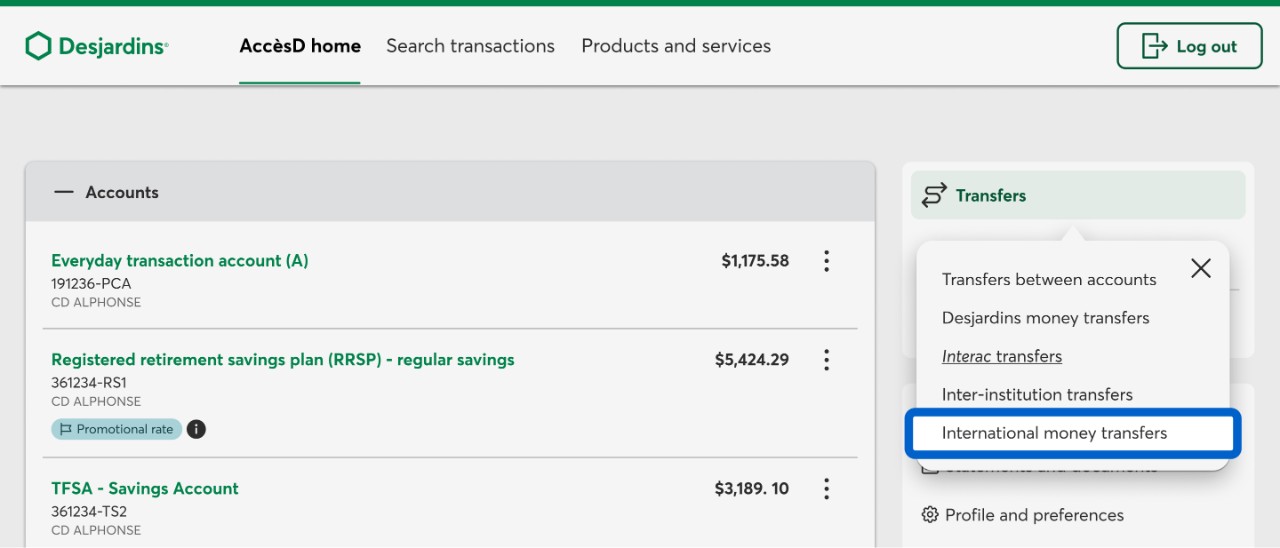This screenshot has height=548, width=1280.
Task: Open TFSA - Savings Account link
Action: click(x=145, y=489)
